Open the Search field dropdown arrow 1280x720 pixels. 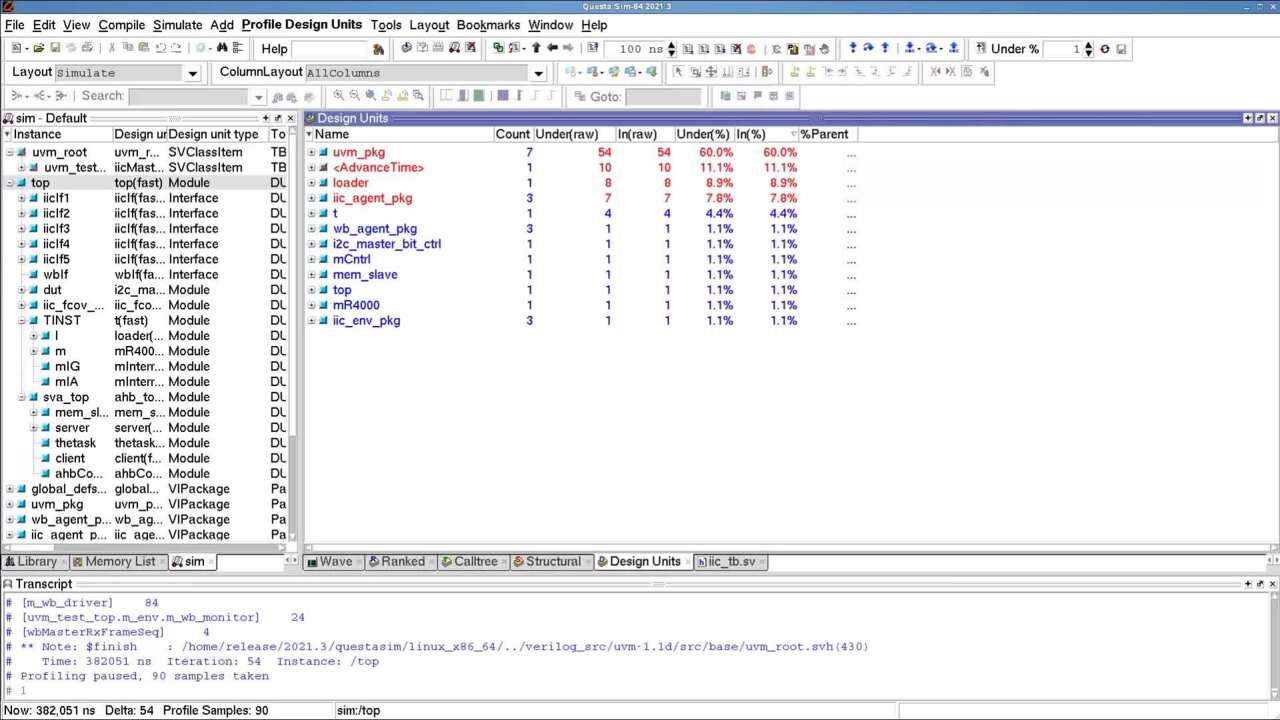pos(258,97)
